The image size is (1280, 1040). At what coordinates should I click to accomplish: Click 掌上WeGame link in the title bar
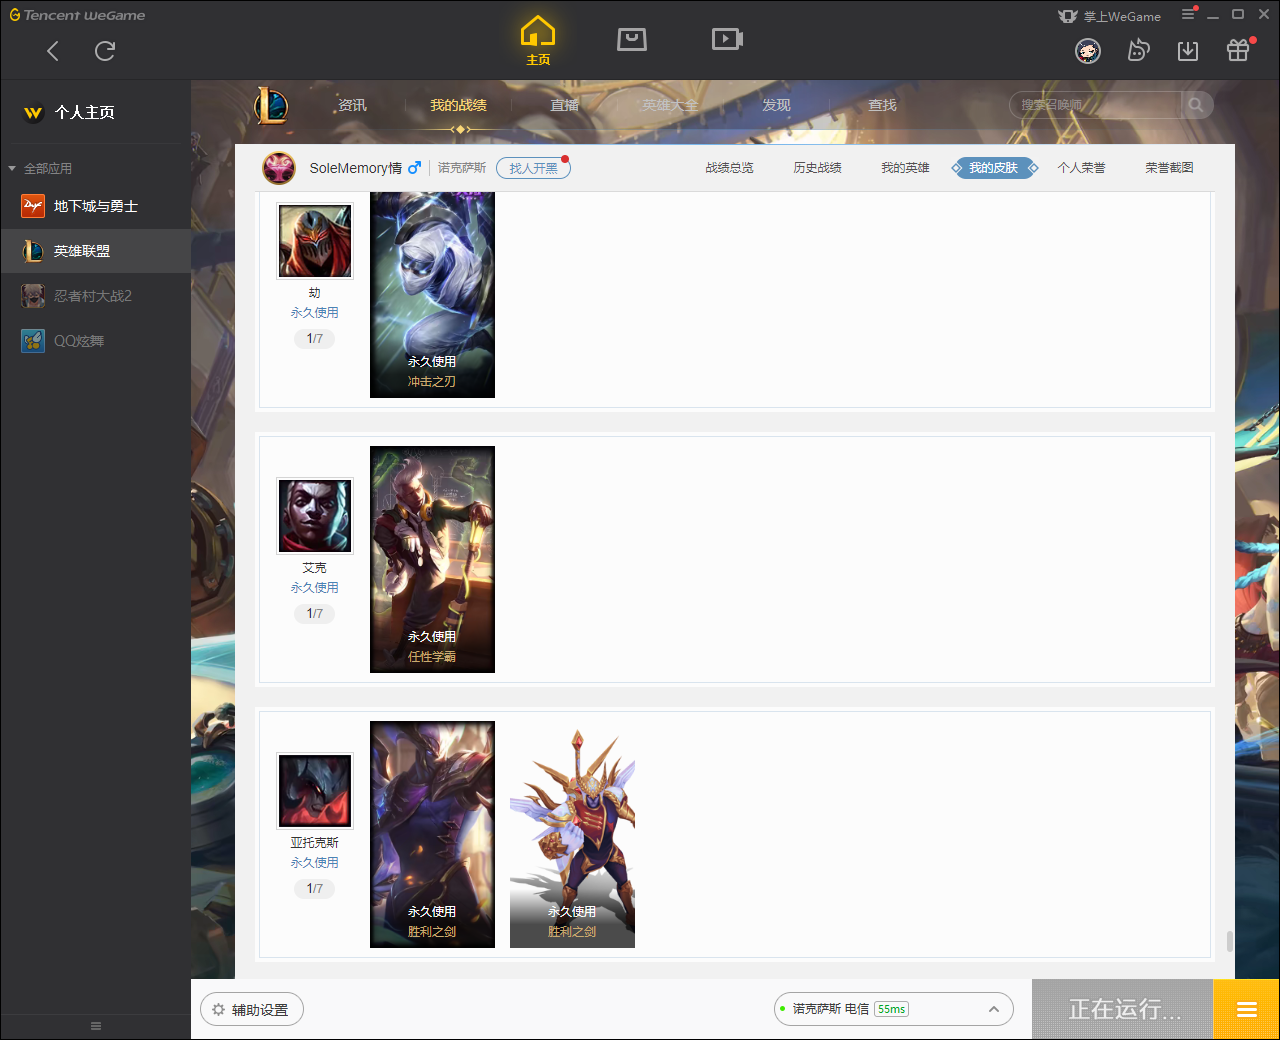pos(1110,16)
